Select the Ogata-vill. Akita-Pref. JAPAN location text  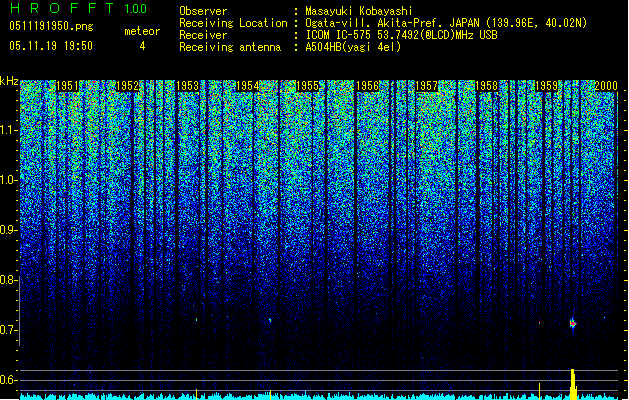[x=446, y=23]
